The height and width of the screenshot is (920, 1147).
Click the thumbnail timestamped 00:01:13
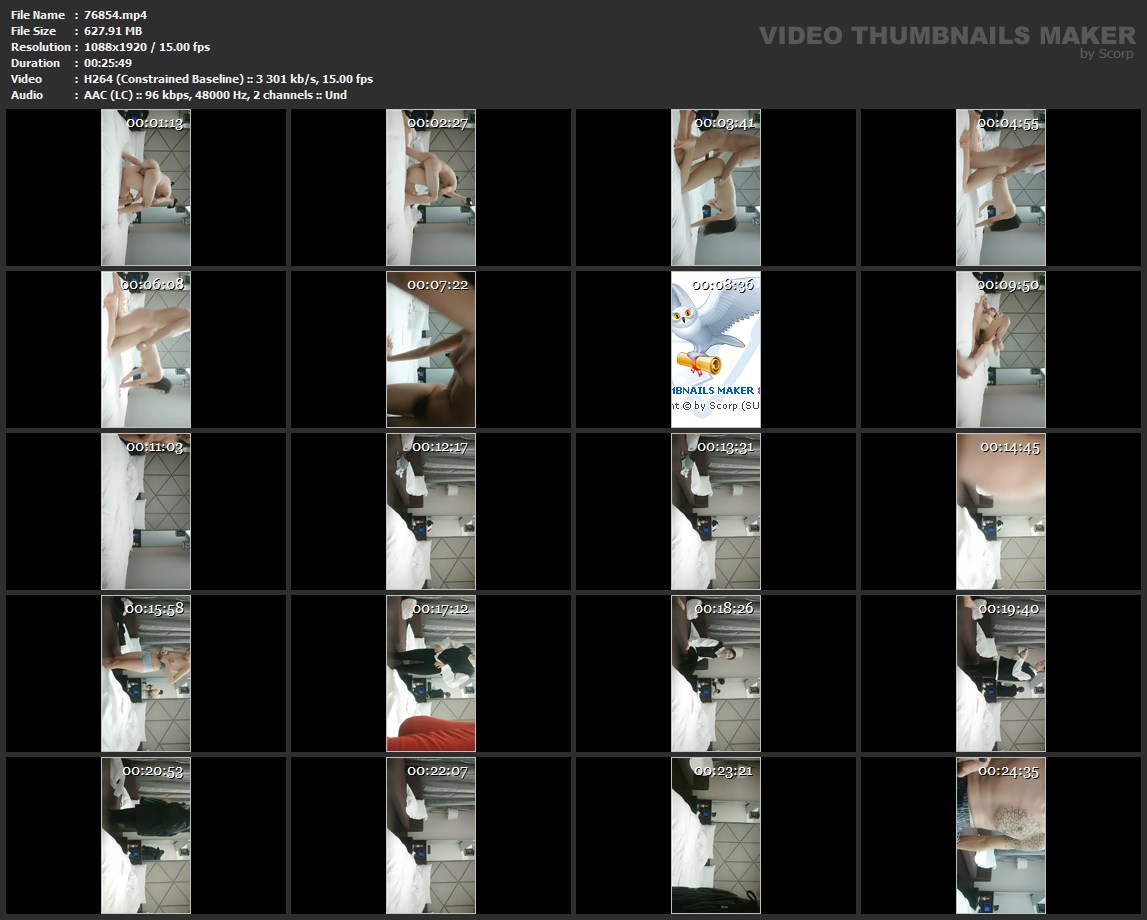pos(146,187)
